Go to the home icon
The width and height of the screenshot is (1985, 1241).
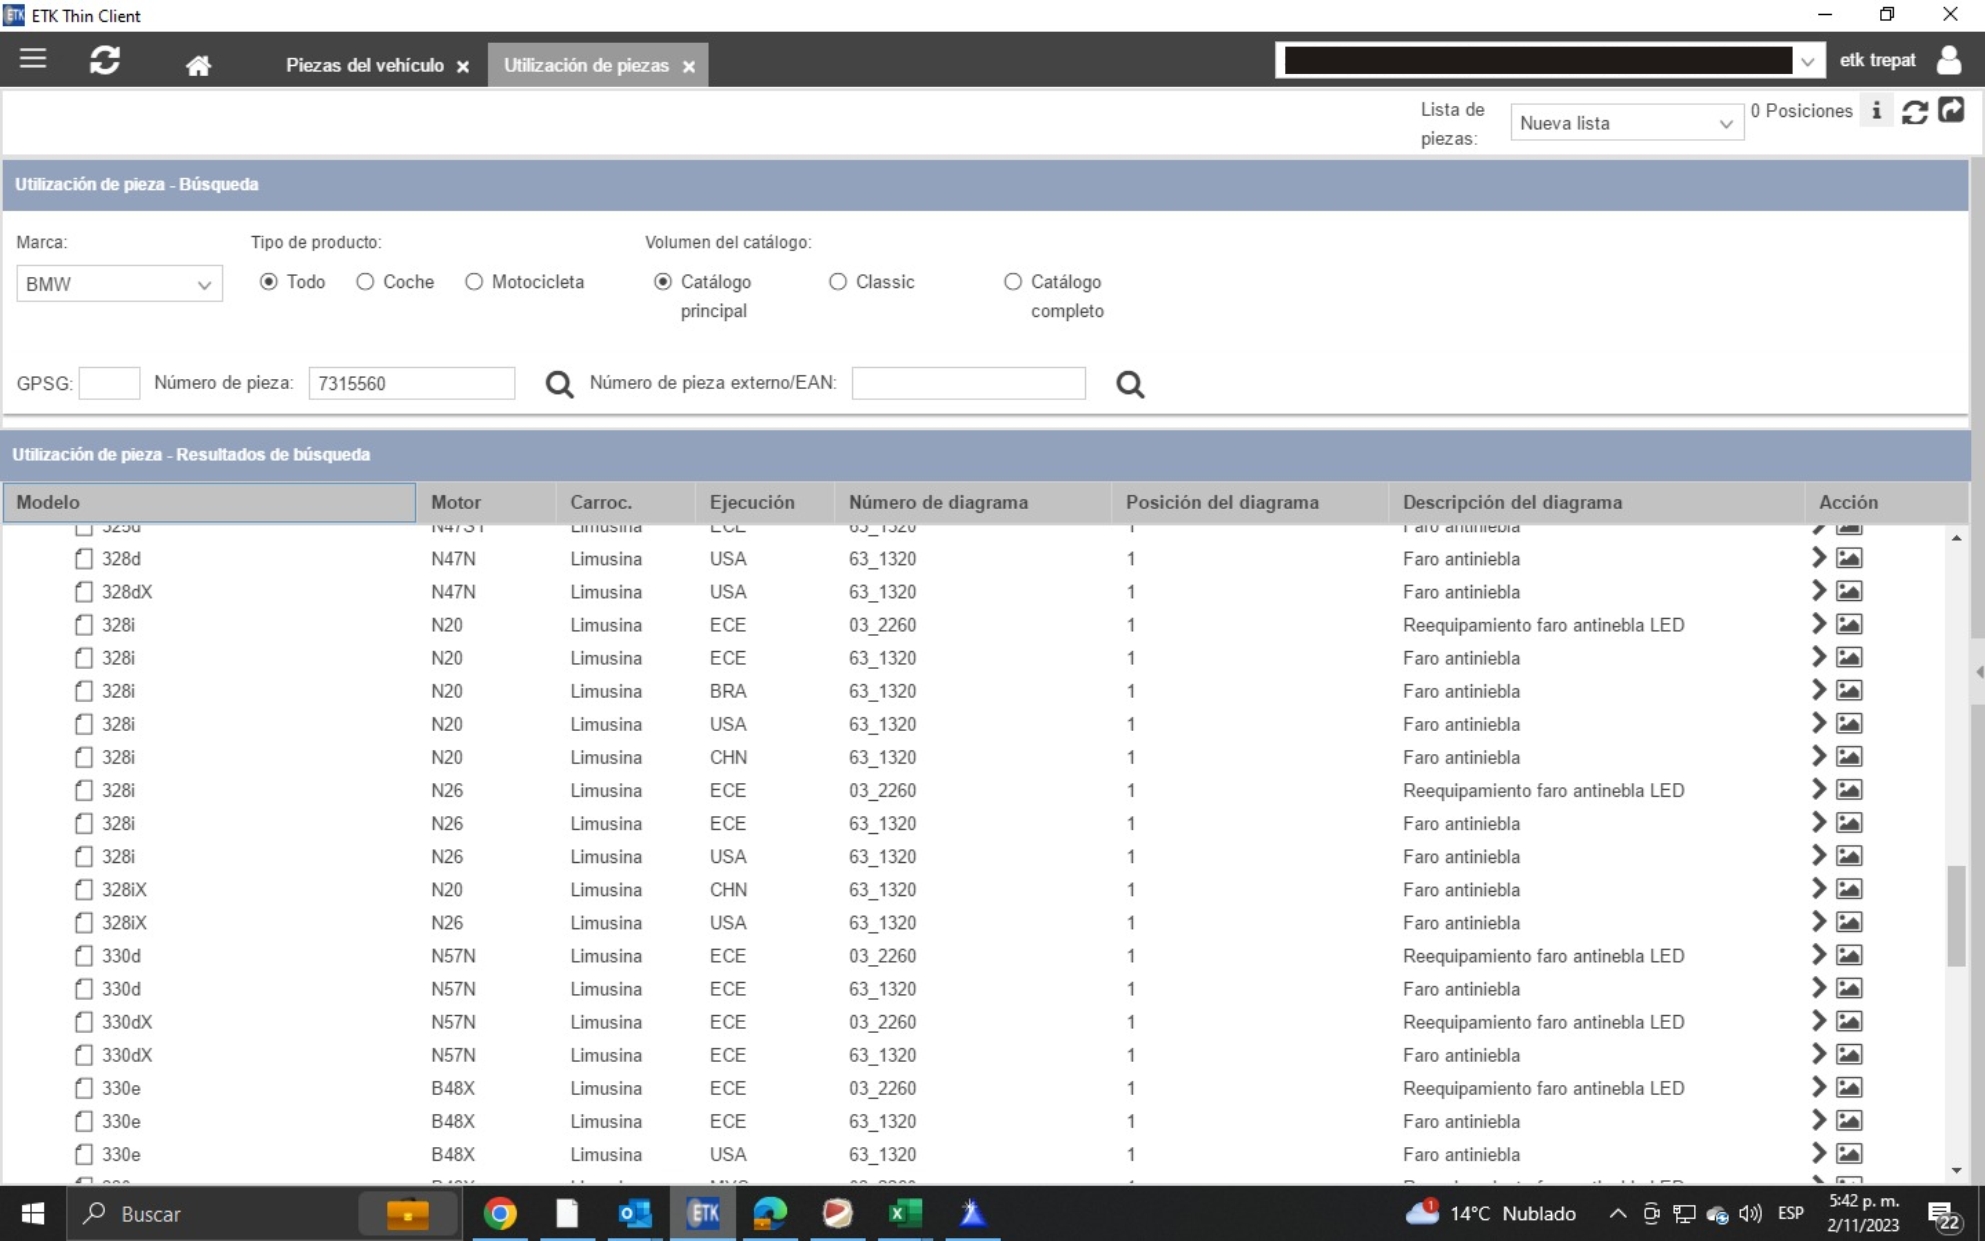(198, 66)
